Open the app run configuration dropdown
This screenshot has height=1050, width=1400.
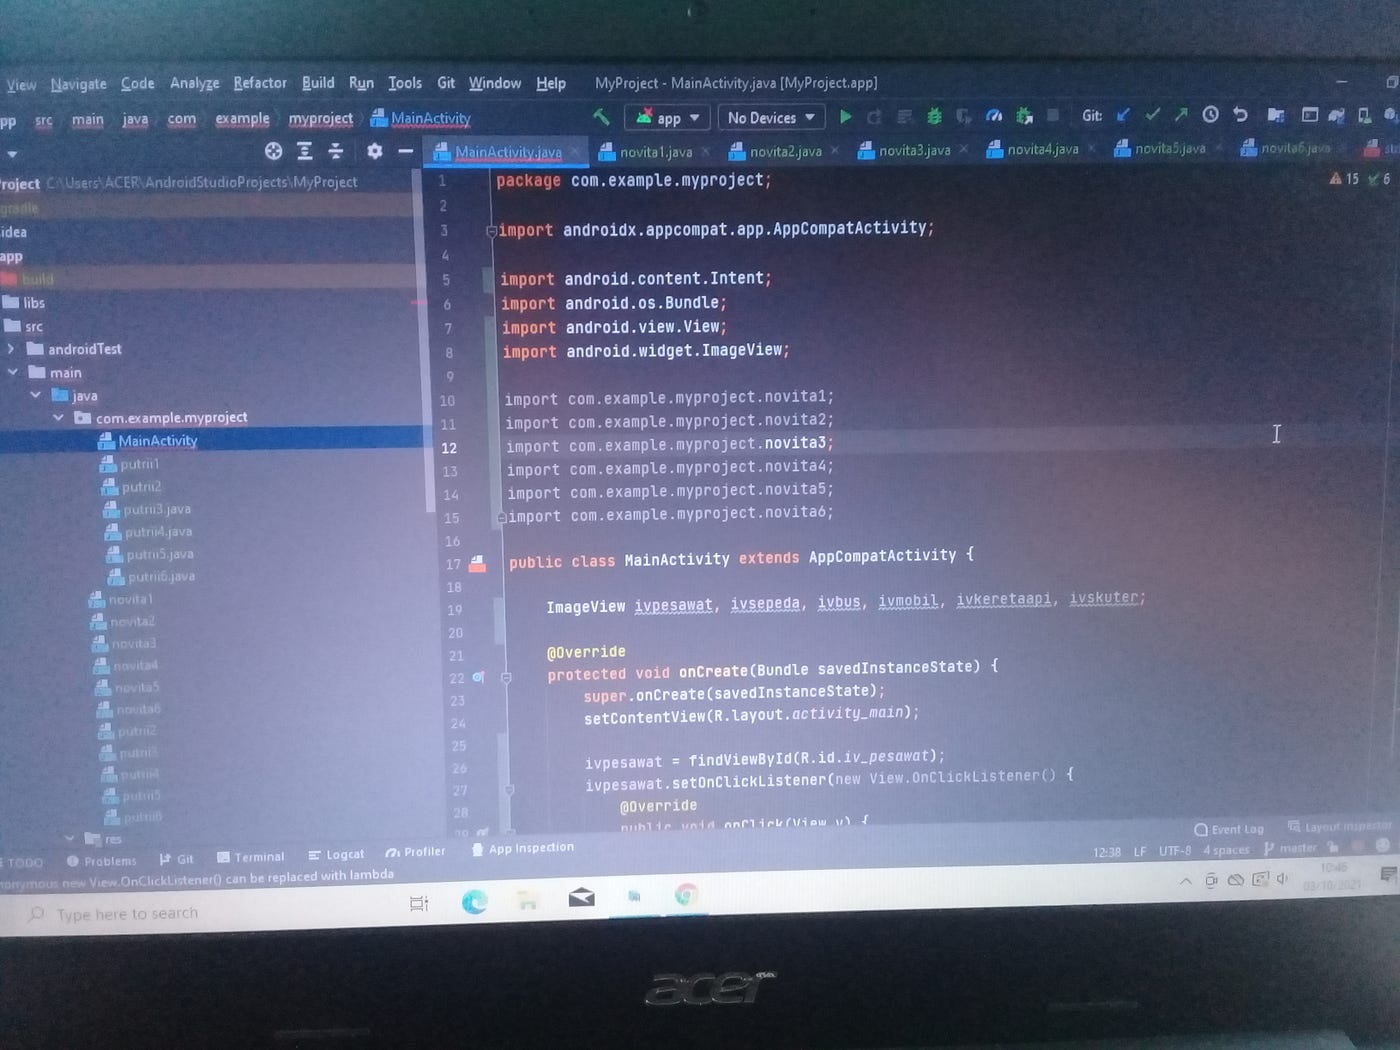point(665,117)
